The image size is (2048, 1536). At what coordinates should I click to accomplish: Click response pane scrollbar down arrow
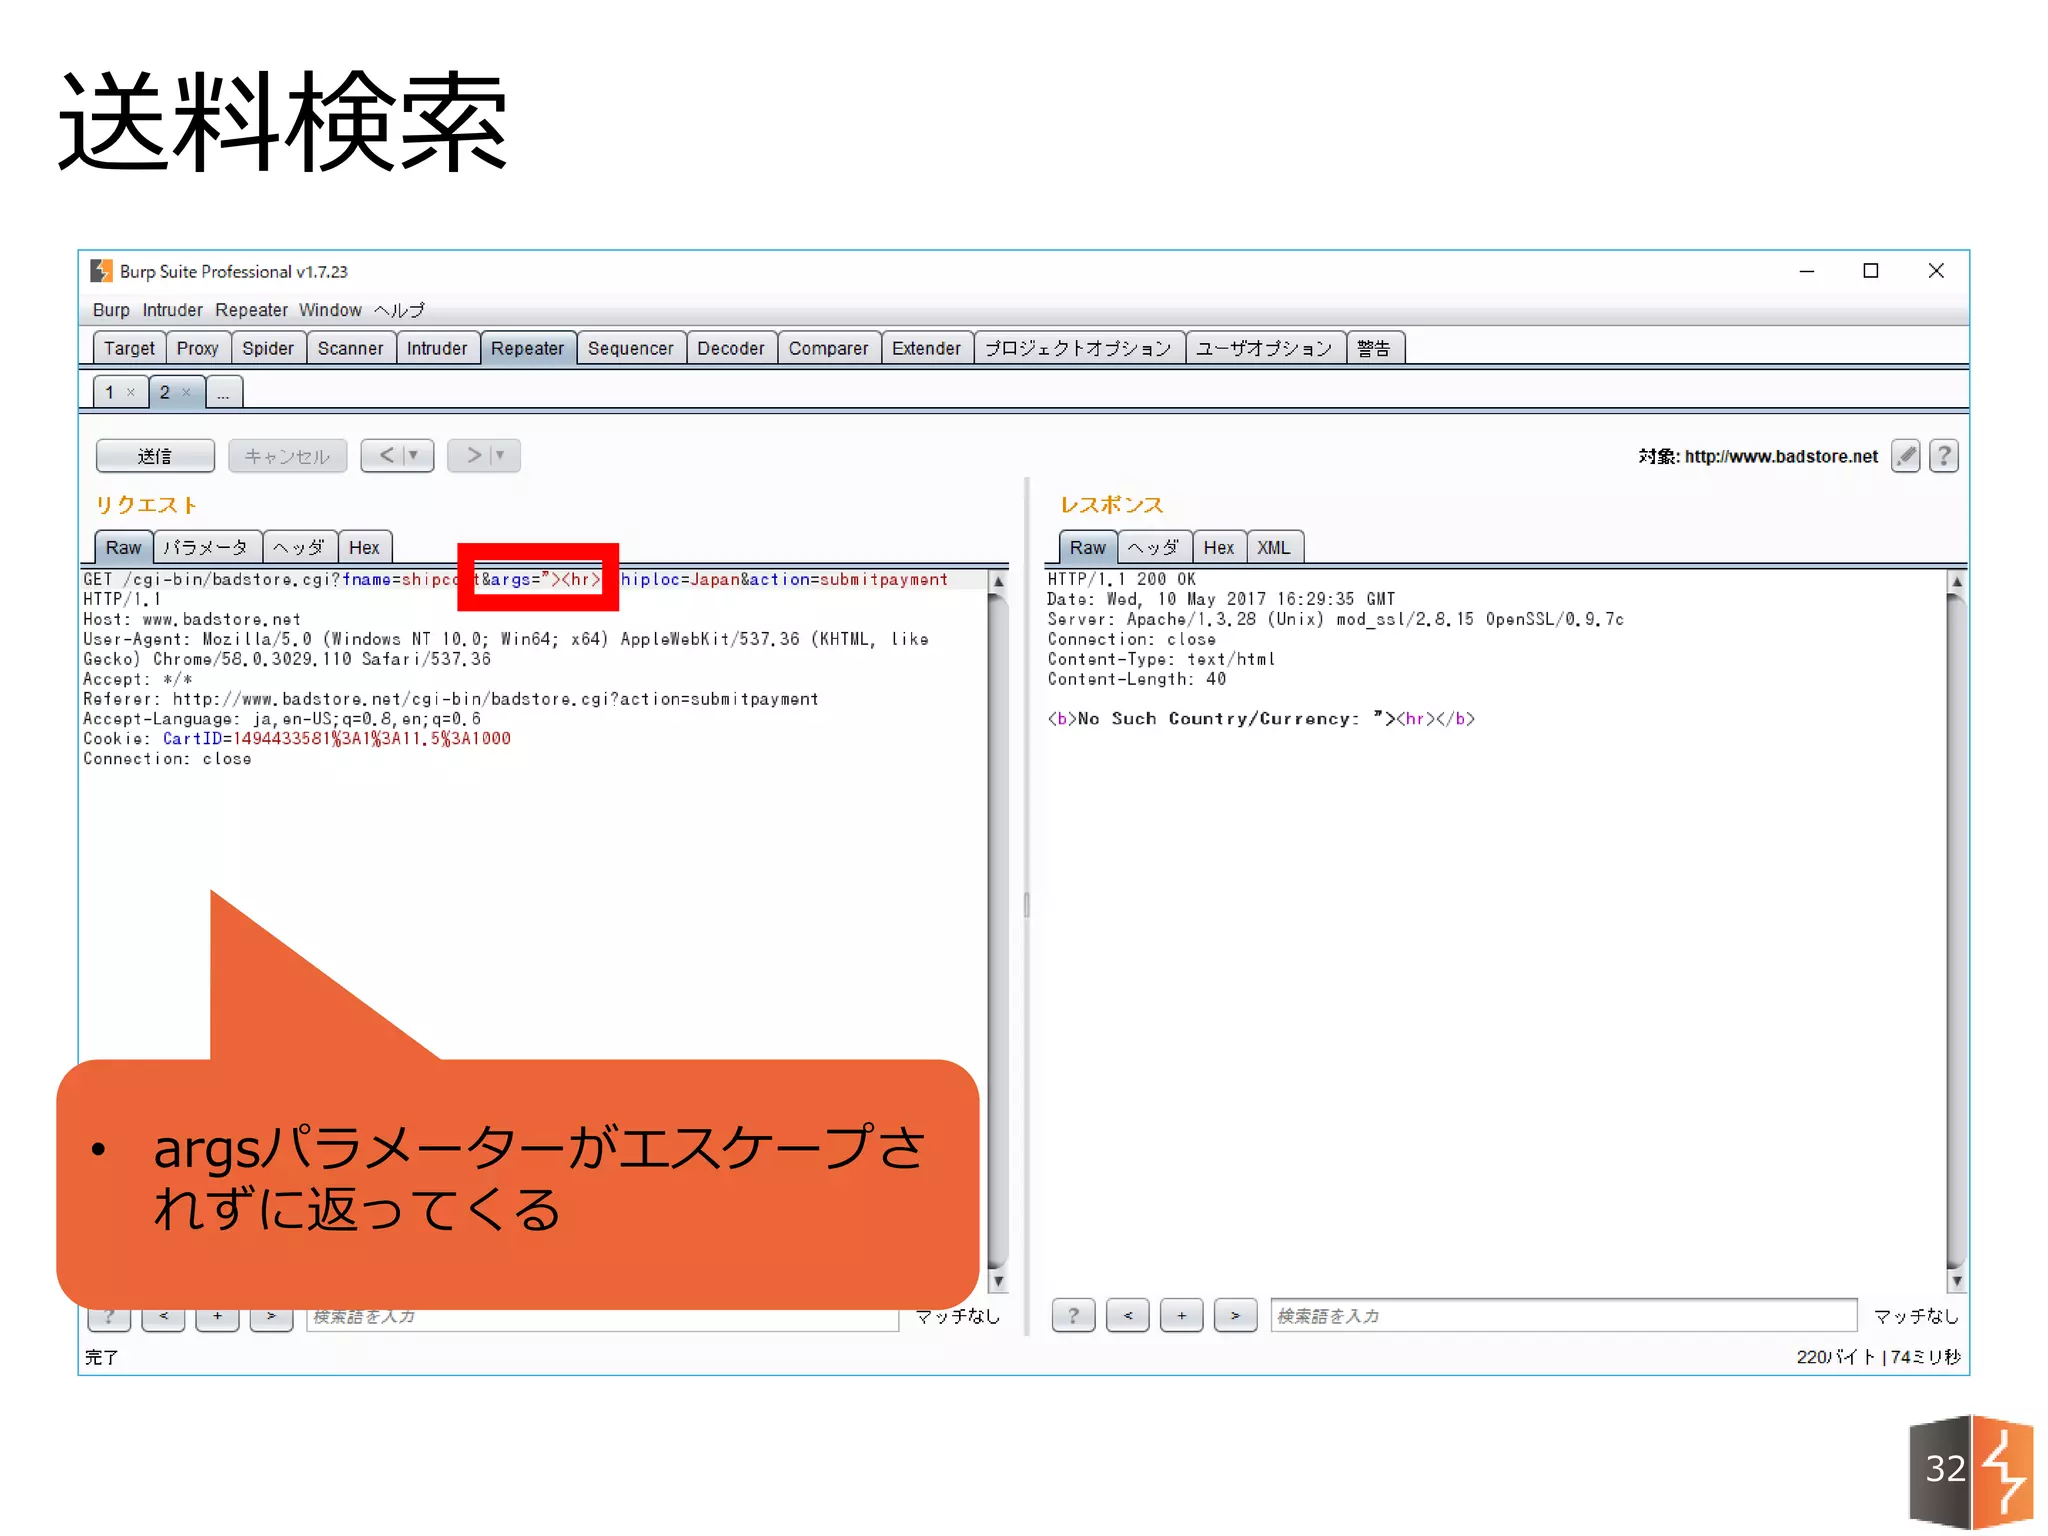click(x=1957, y=1281)
